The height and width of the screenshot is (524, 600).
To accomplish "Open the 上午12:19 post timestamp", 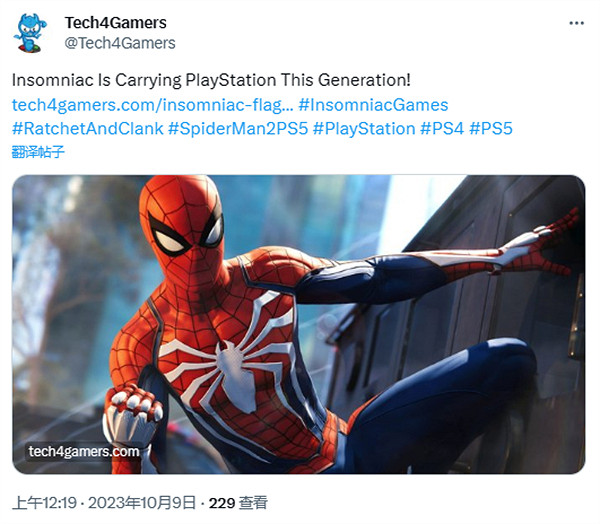I will 44,503.
